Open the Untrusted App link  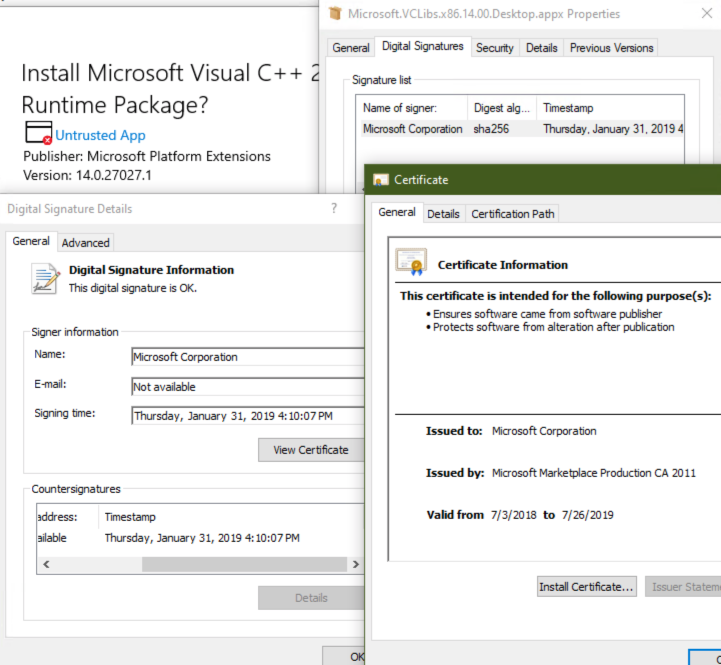100,135
